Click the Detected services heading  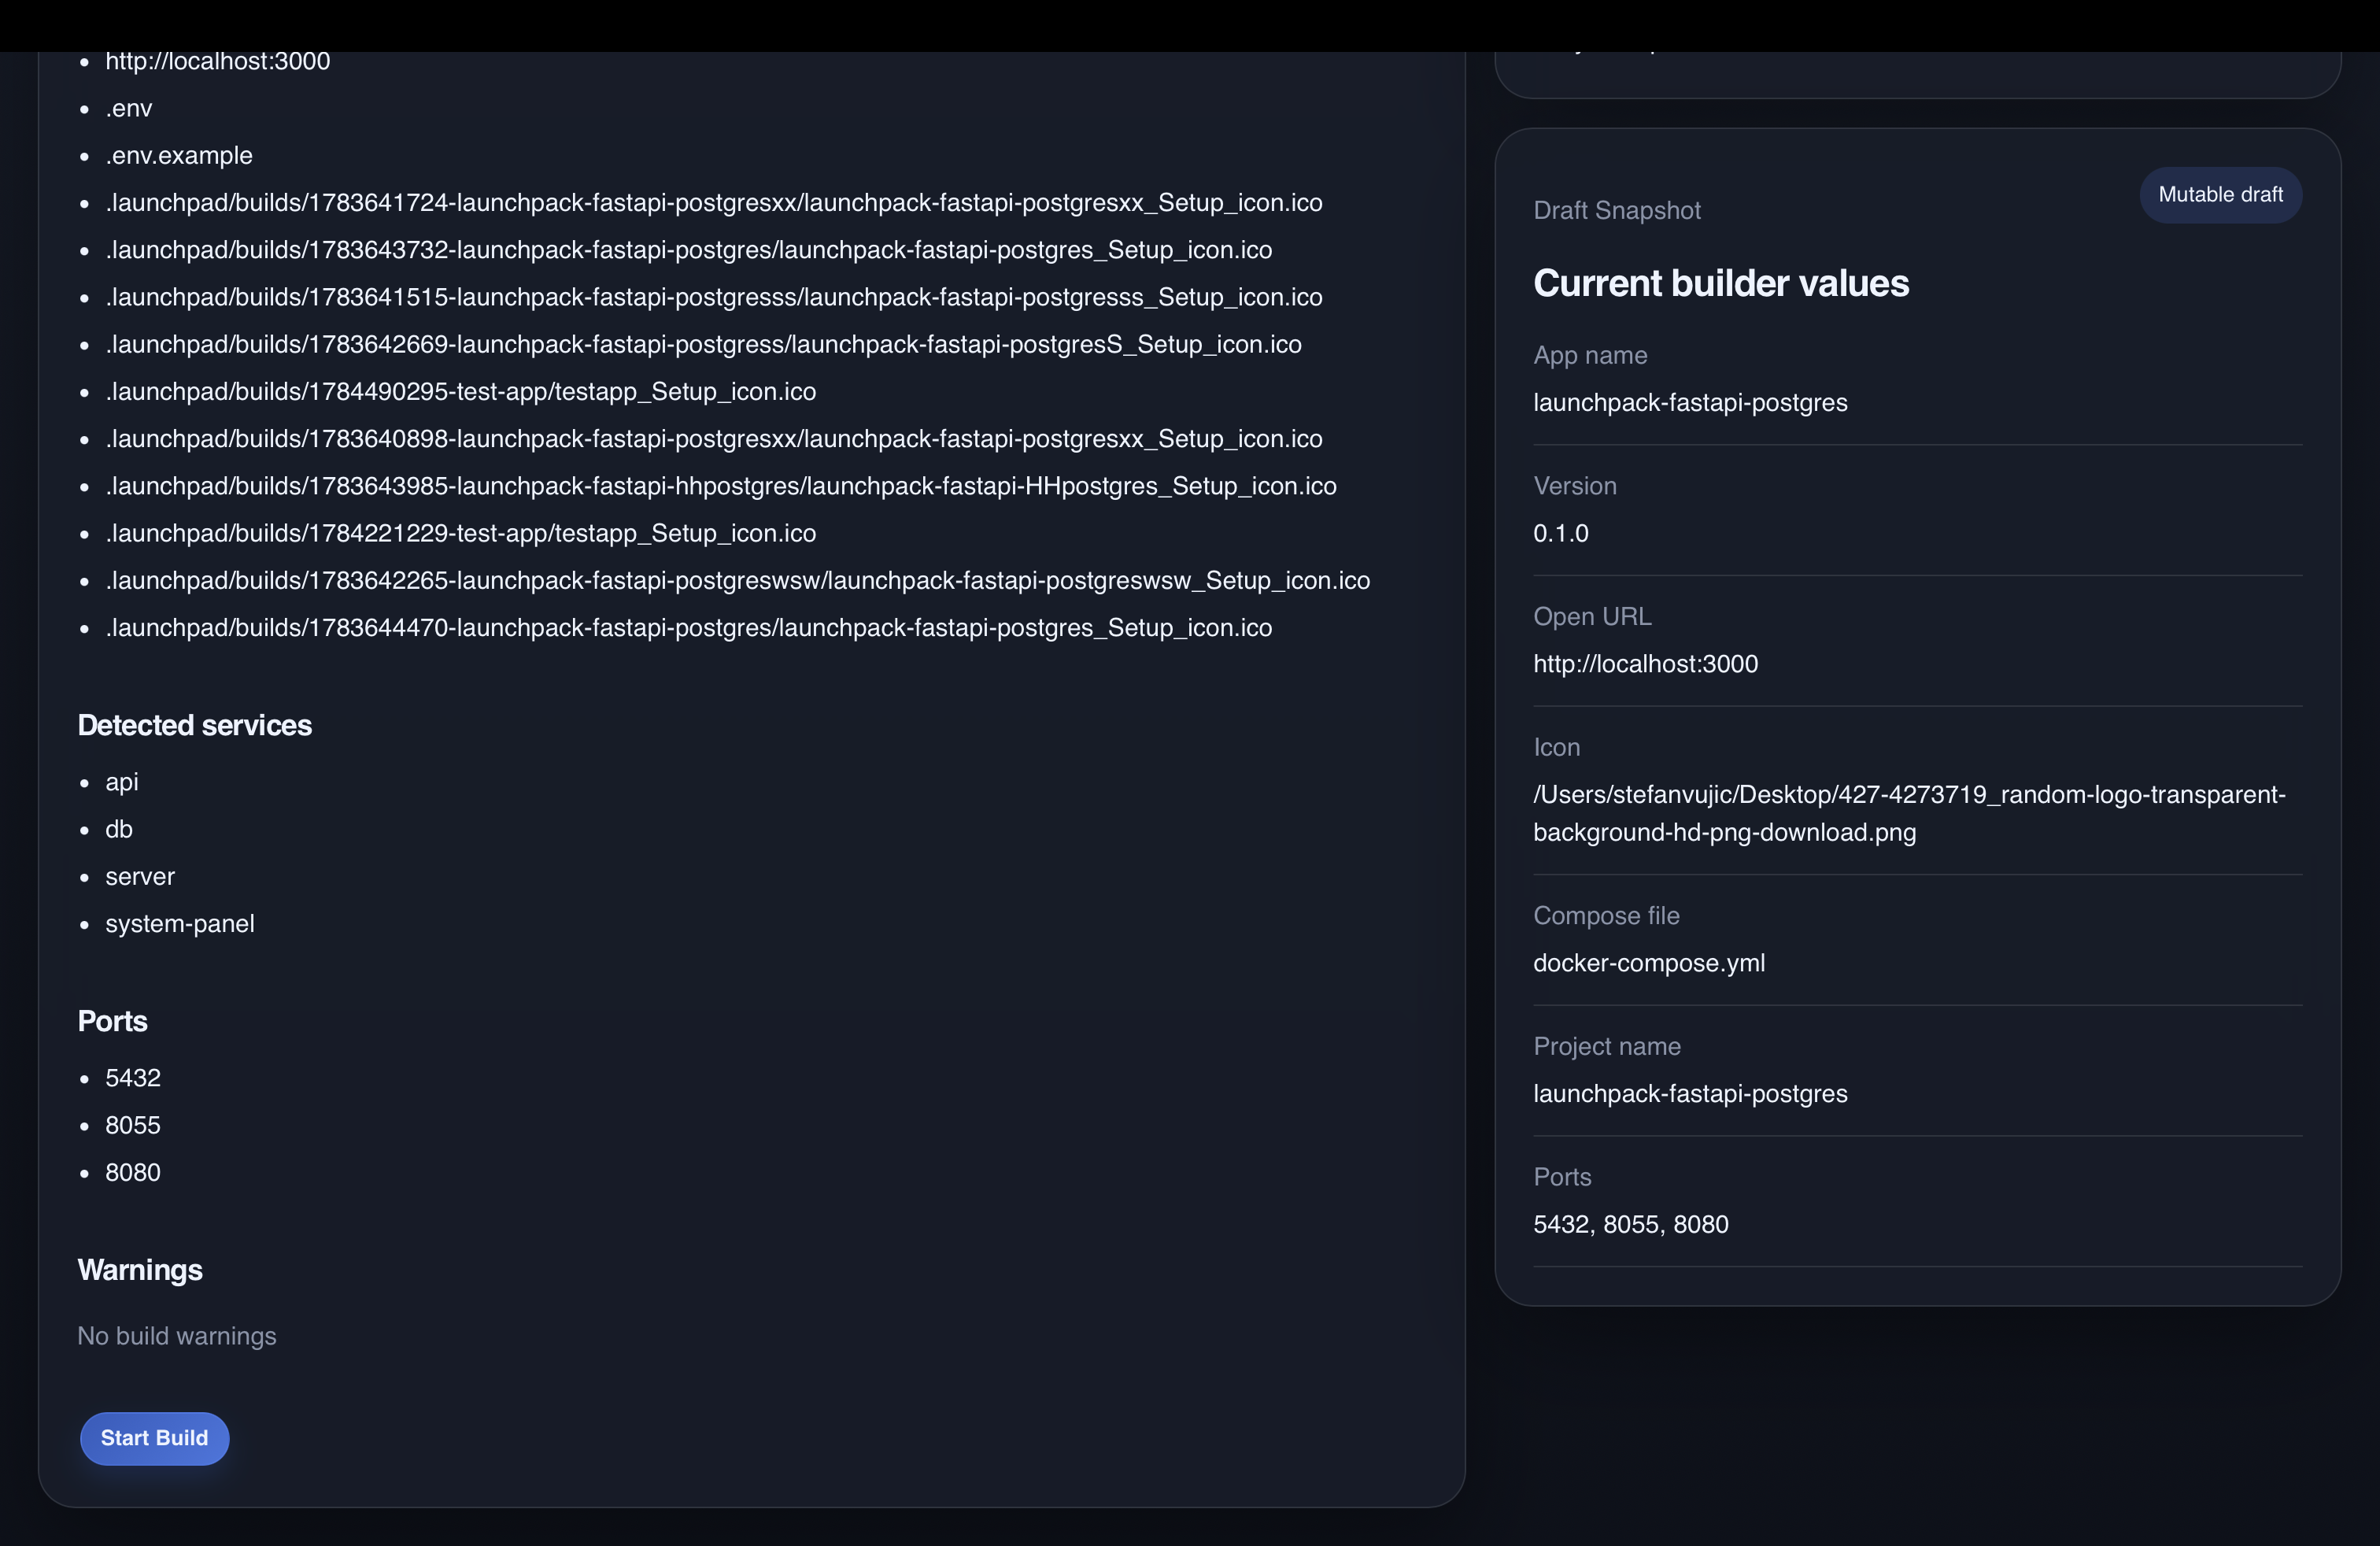tap(195, 725)
